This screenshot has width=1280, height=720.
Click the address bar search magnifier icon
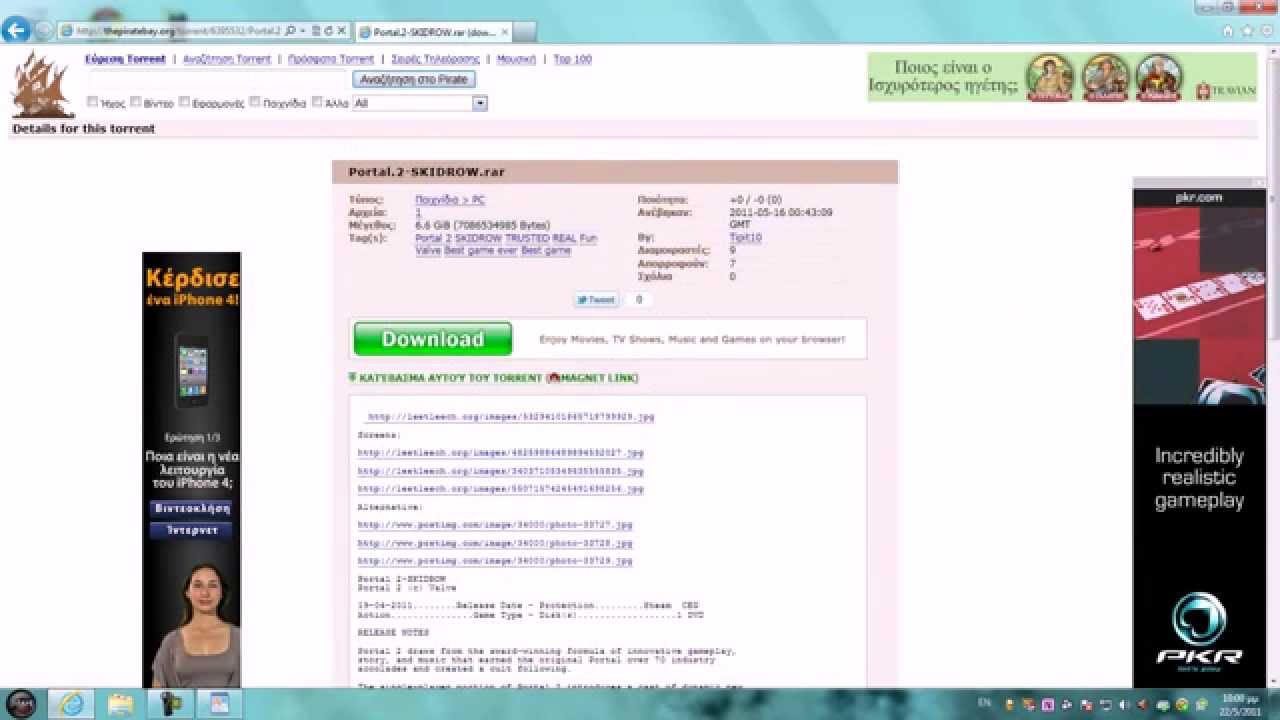(290, 31)
